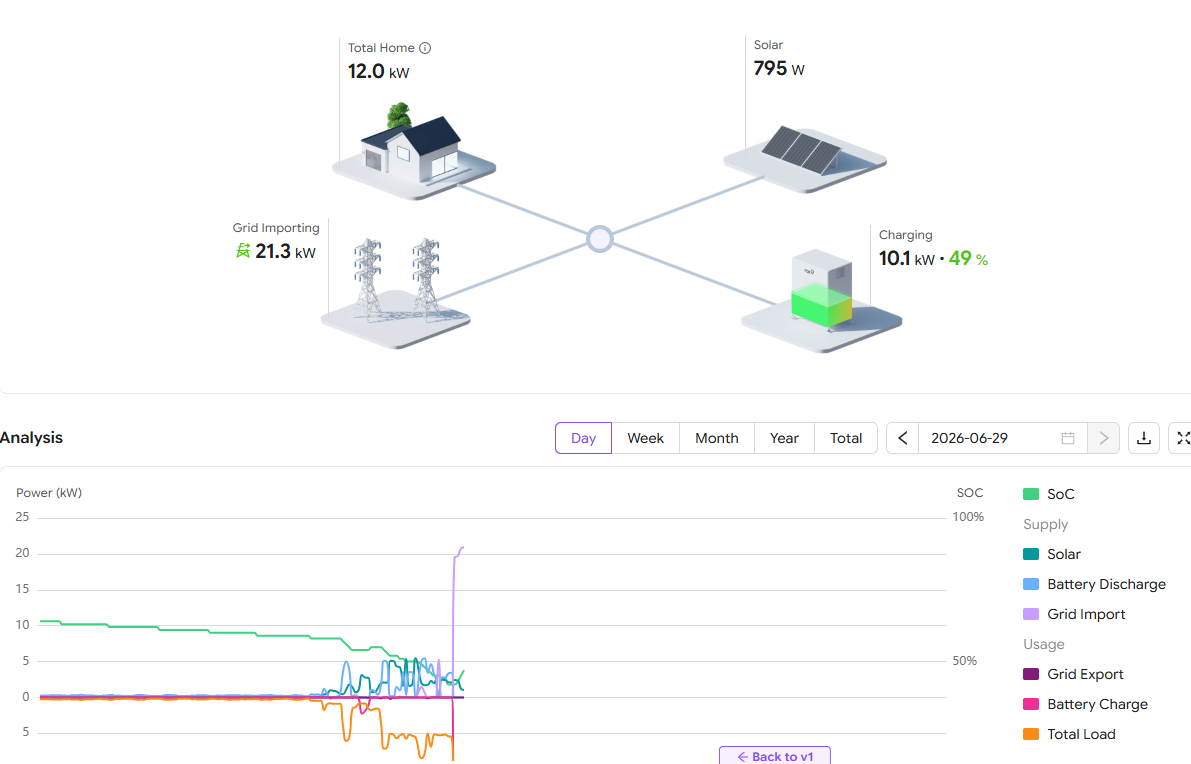Select the Month view tab
This screenshot has height=764, width=1191.
tap(717, 438)
